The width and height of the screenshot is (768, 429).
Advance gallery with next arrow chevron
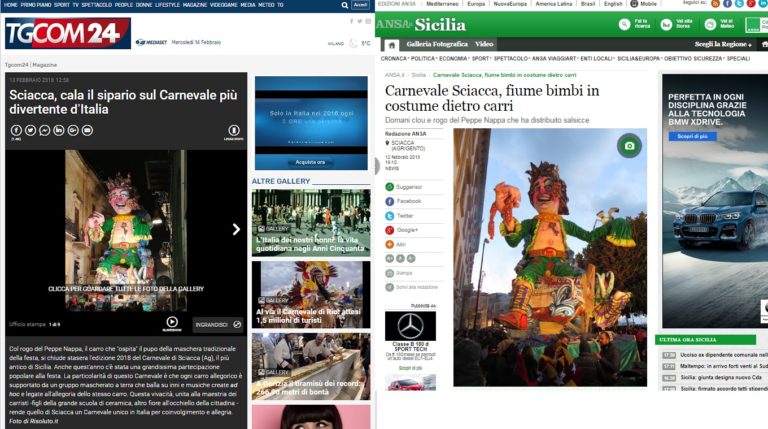click(x=236, y=229)
